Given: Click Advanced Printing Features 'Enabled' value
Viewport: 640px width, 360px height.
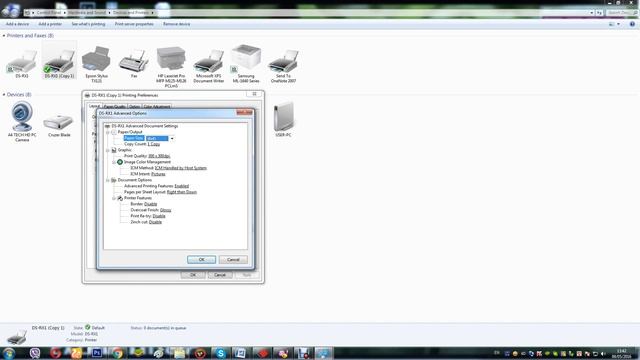Looking at the screenshot, I should [x=182, y=186].
